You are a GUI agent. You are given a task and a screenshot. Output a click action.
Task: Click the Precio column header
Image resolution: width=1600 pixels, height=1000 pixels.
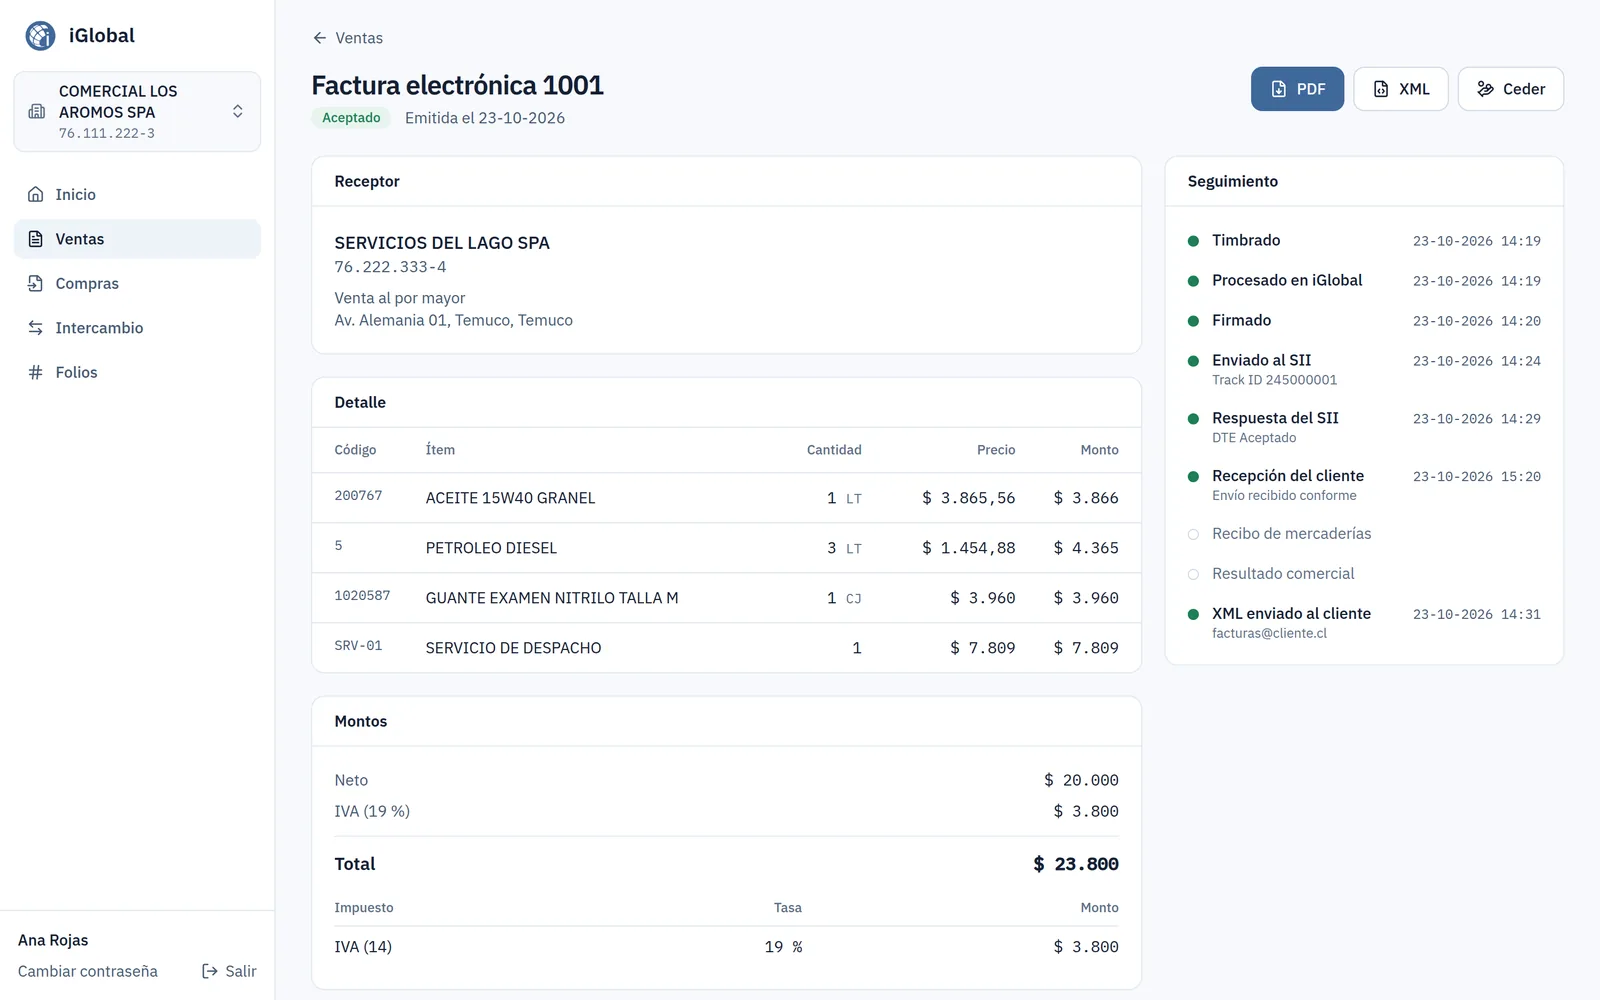pos(996,450)
